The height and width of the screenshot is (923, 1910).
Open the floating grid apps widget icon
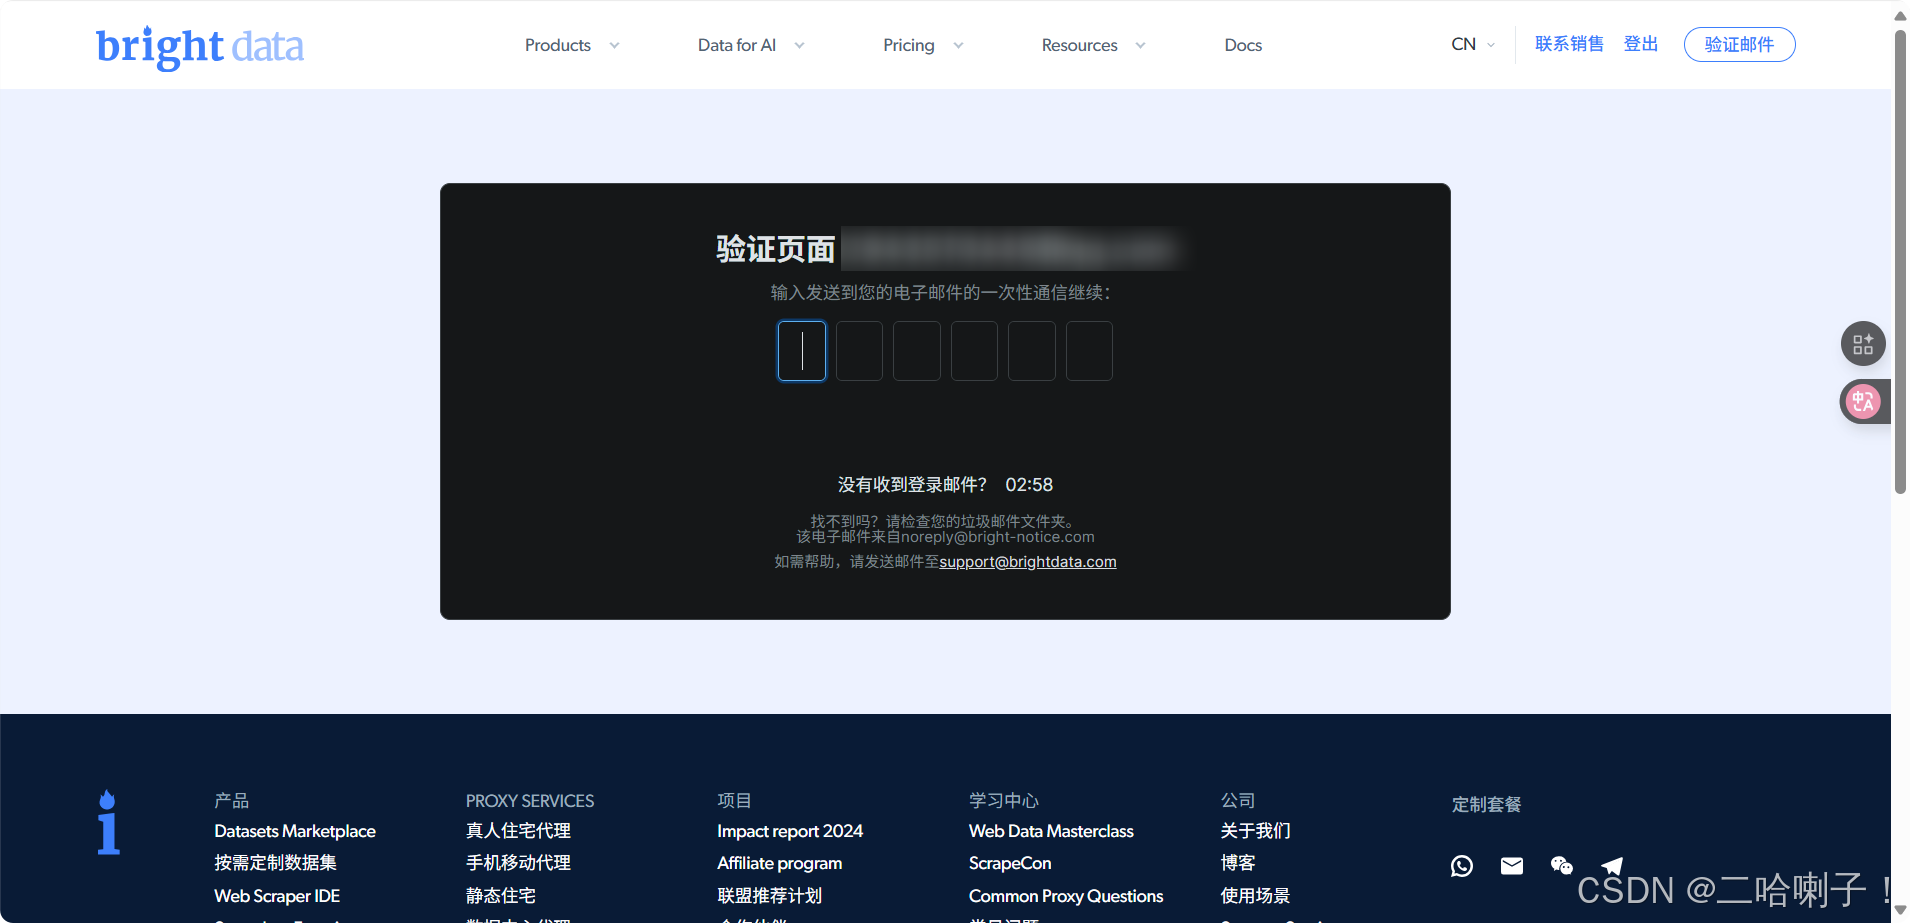(1863, 344)
